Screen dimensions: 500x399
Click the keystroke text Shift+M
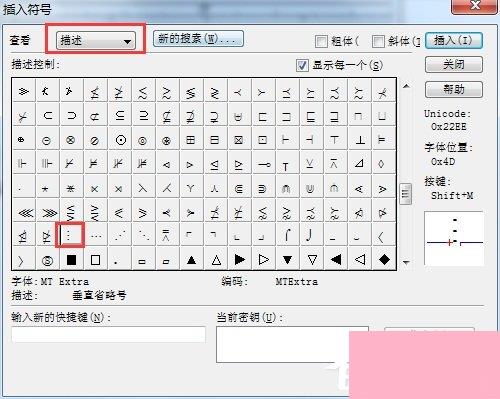tap(452, 195)
